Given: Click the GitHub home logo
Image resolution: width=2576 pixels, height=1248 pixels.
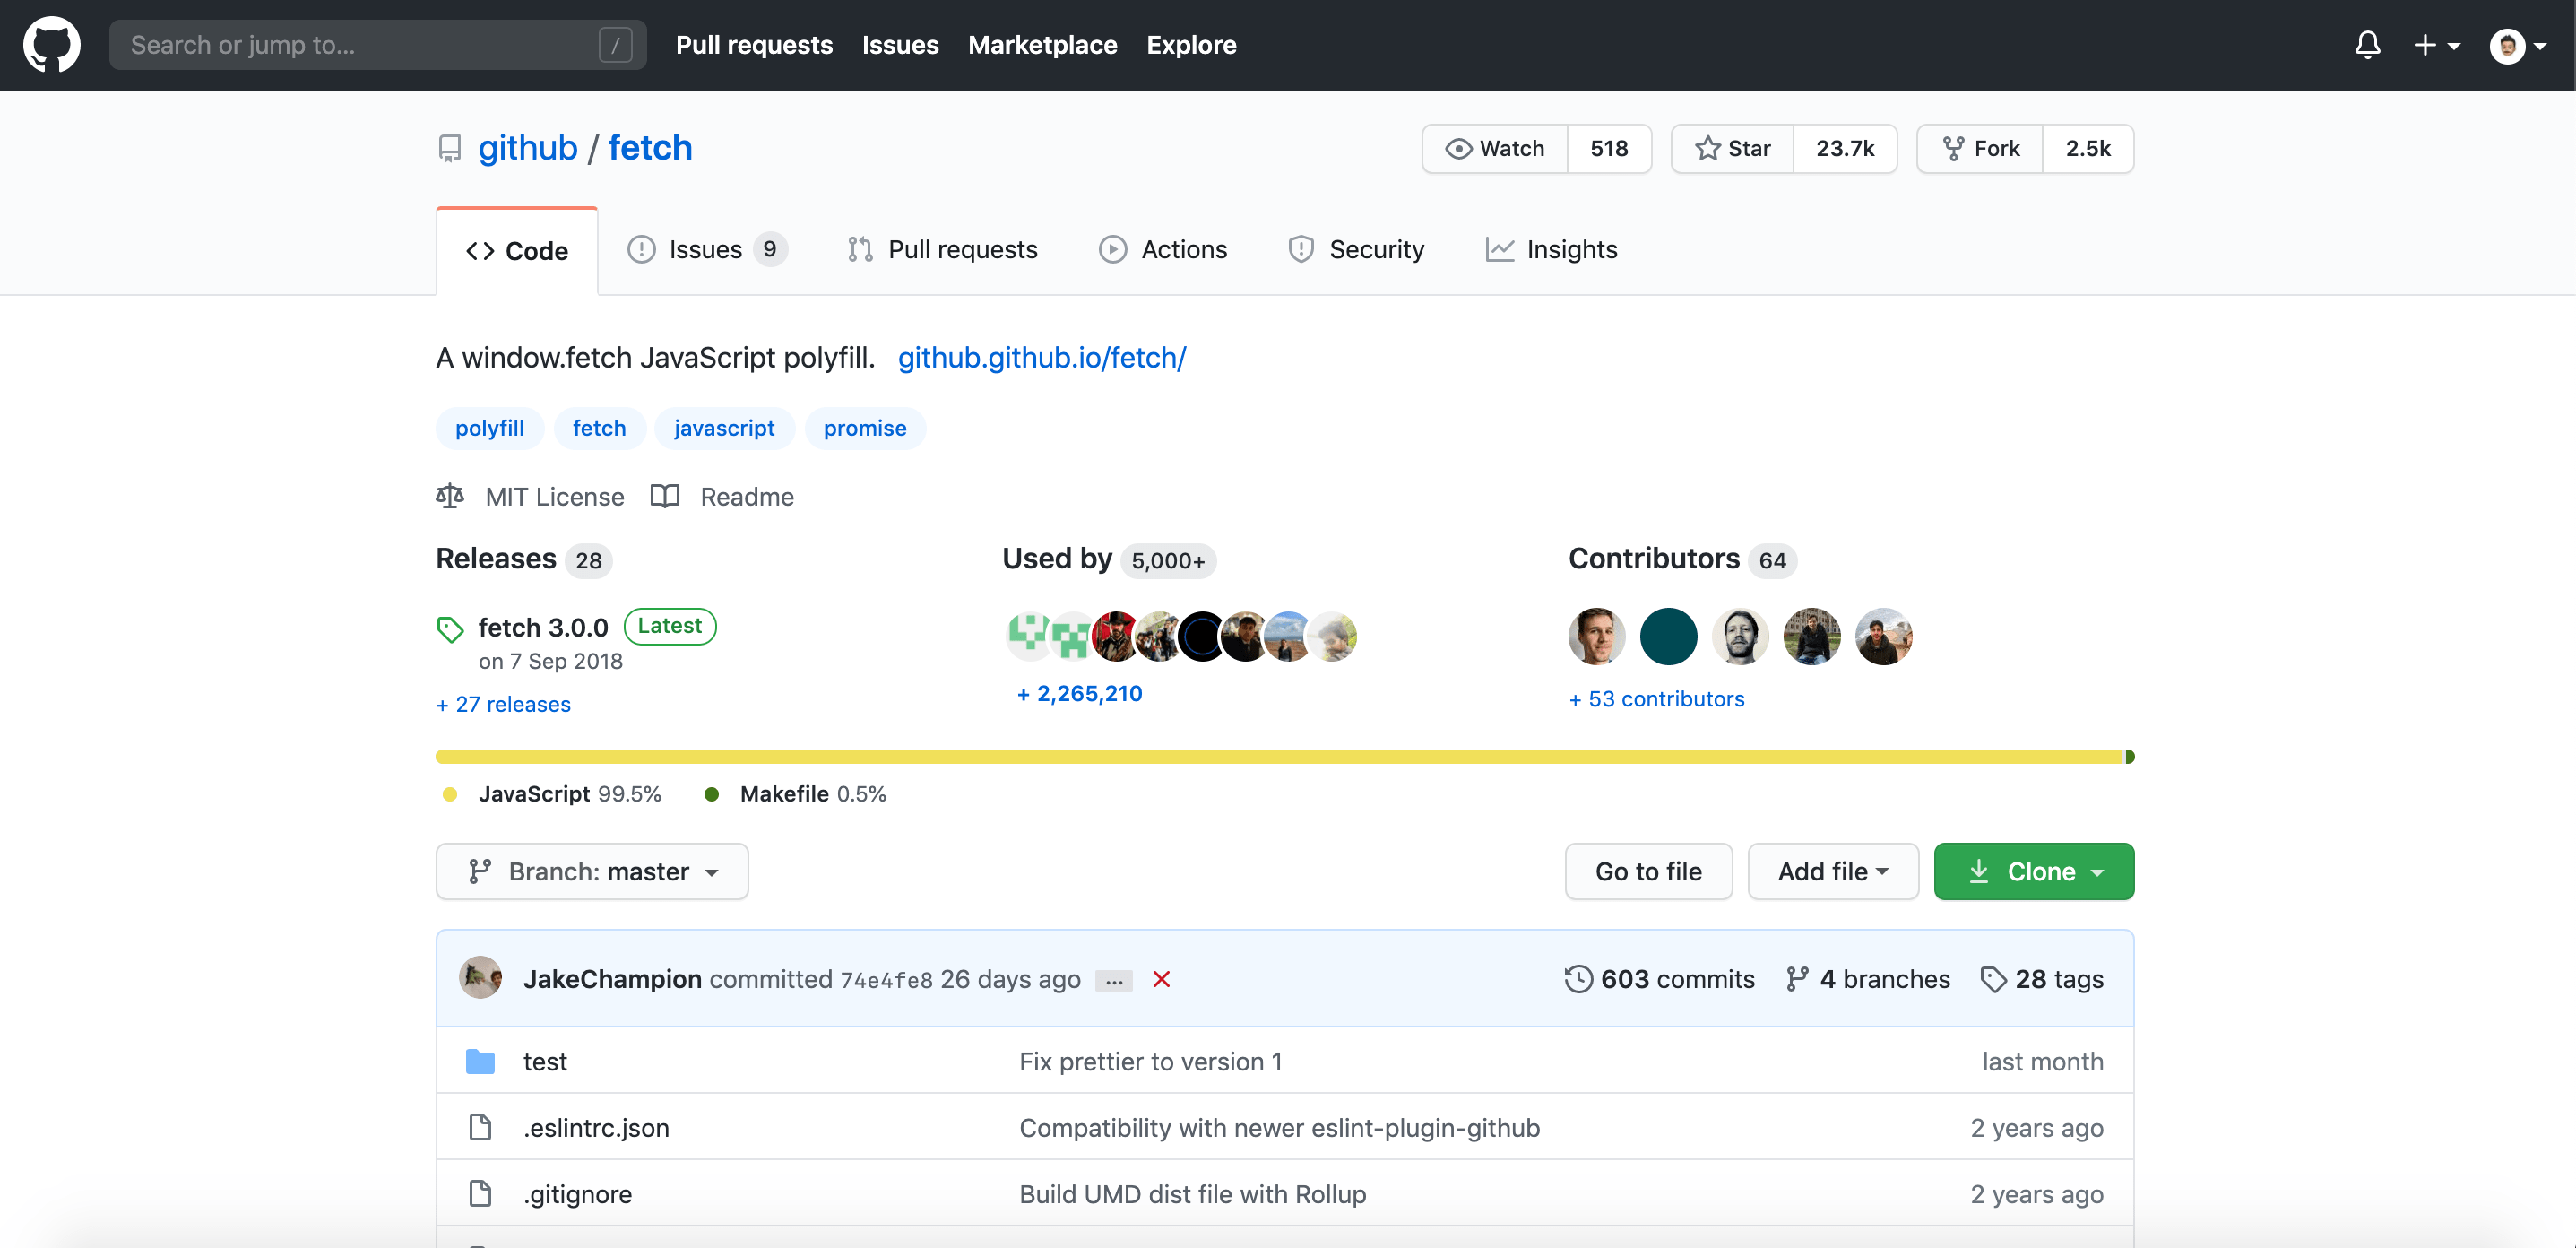Looking at the screenshot, I should pyautogui.click(x=51, y=45).
